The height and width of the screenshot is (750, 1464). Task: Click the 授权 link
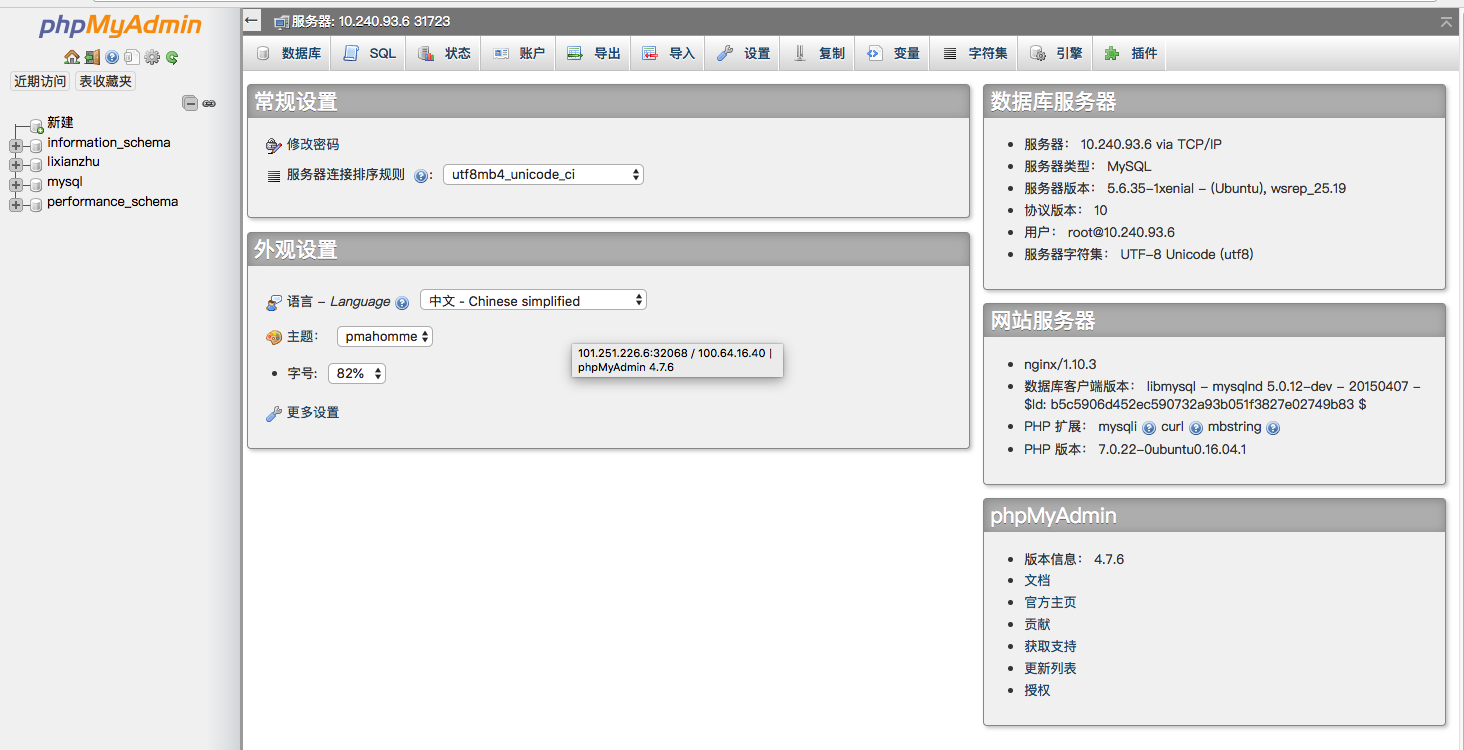(x=1037, y=690)
